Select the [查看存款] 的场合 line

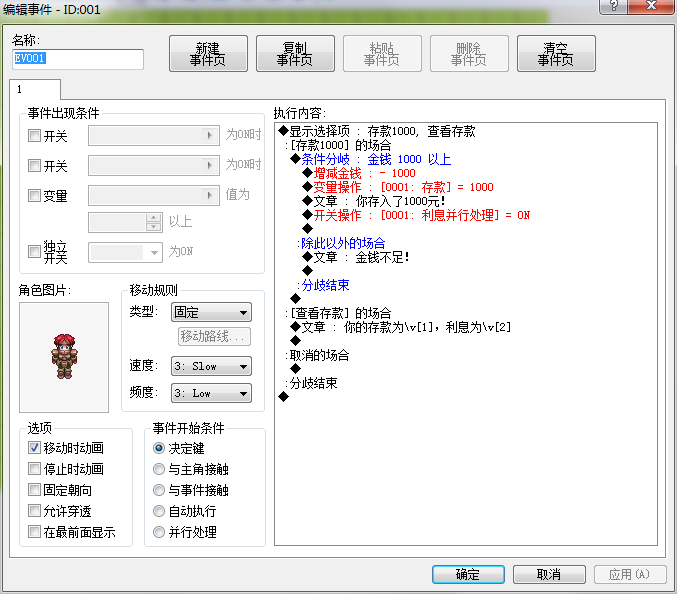click(x=338, y=313)
